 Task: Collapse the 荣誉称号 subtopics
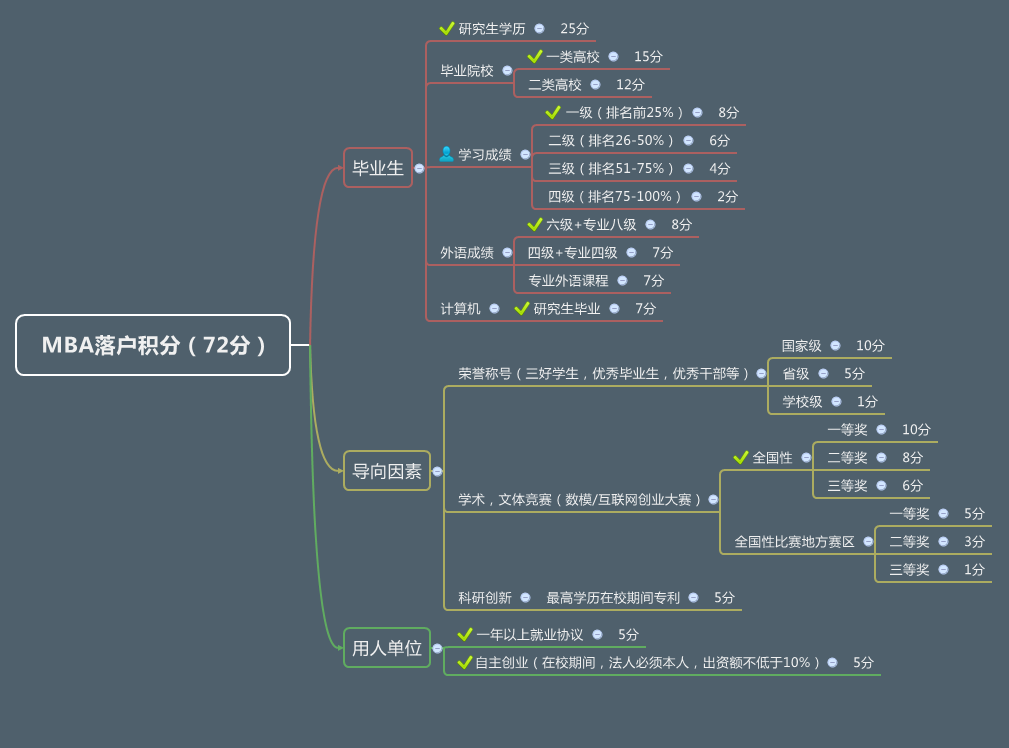click(x=761, y=373)
